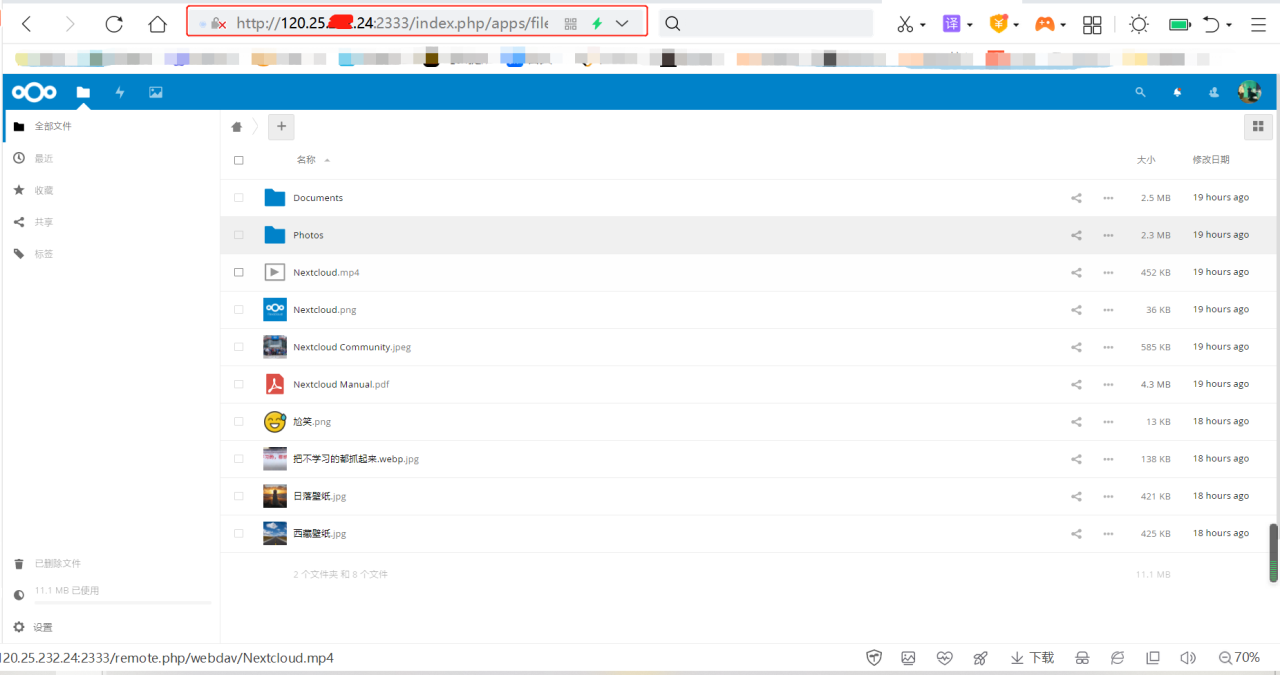
Task: Go to home folder breadcrumb icon
Action: point(237,127)
